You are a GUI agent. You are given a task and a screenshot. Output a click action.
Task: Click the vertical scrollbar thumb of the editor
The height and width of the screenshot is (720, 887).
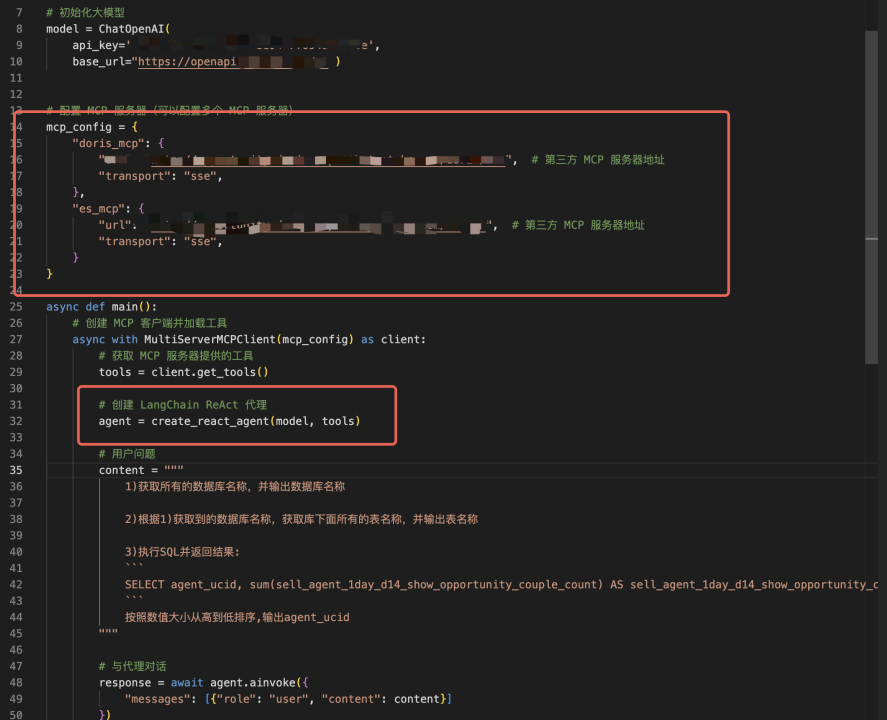871,197
